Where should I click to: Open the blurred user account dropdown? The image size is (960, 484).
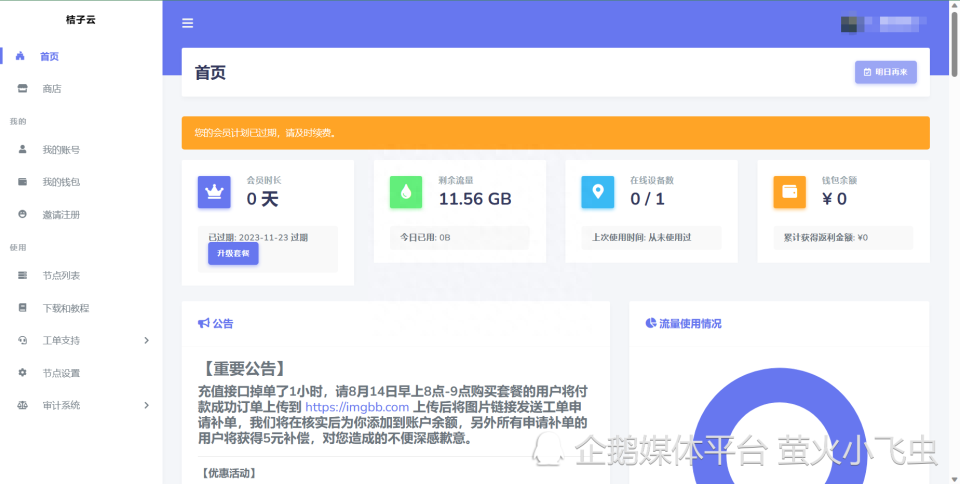coord(884,24)
